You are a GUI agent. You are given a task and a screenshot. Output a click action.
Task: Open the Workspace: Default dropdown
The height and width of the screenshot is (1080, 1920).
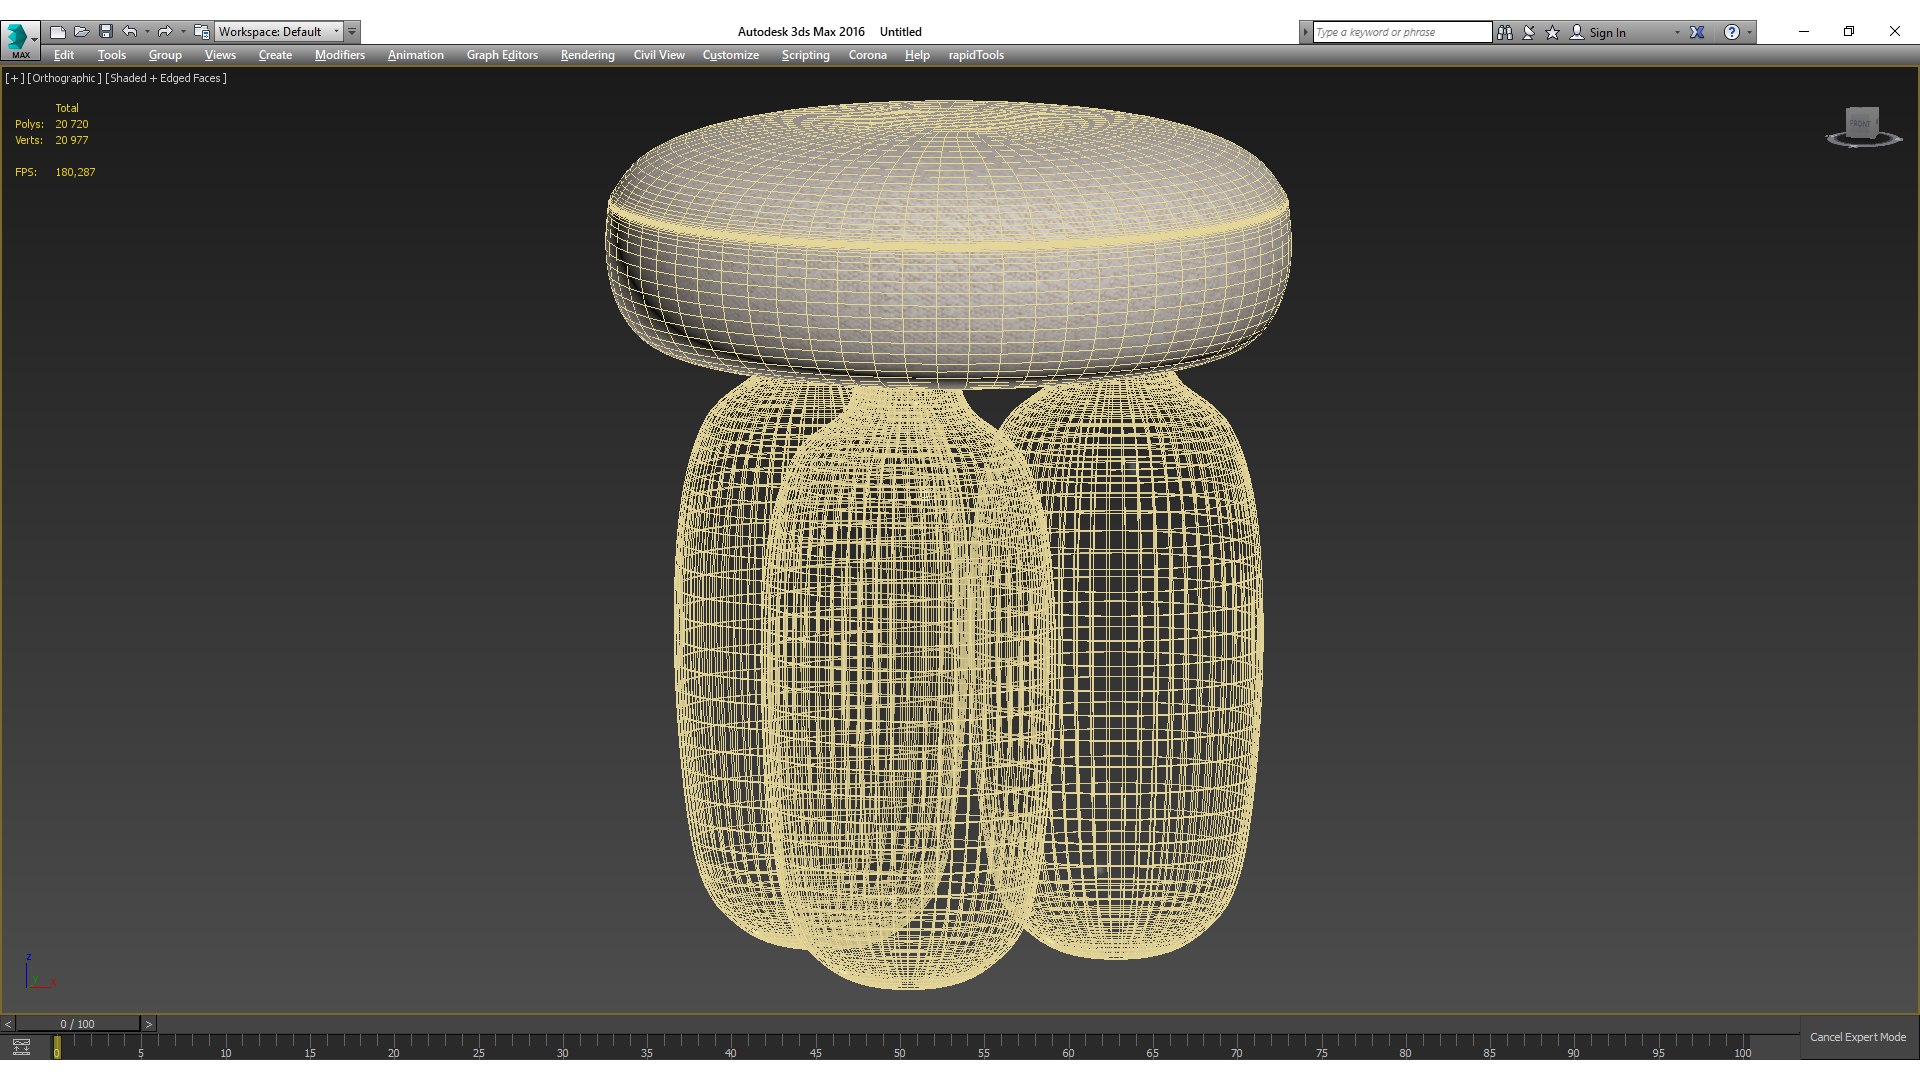279,32
